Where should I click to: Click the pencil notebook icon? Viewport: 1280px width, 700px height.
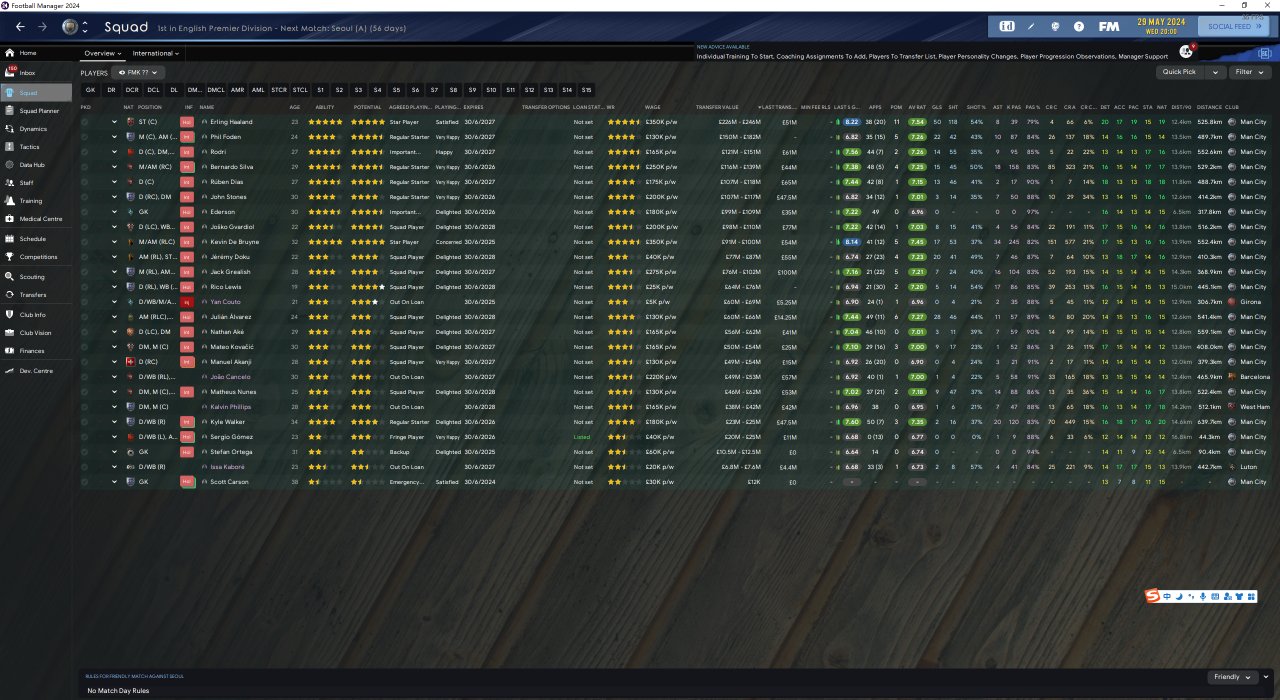click(x=1031, y=26)
